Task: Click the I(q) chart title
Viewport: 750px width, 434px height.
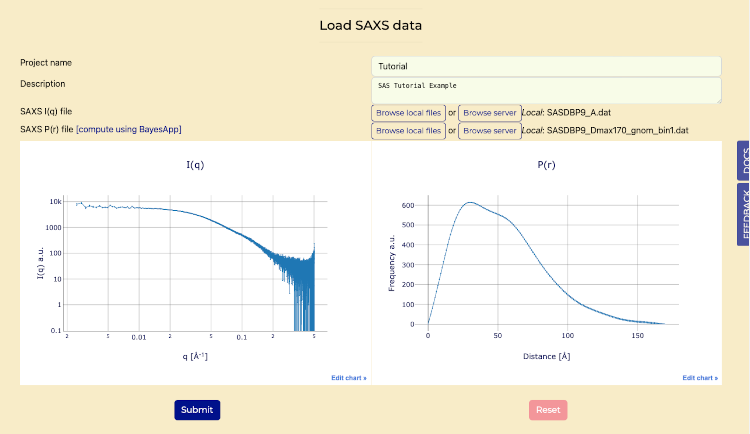Action: pyautogui.click(x=195, y=165)
